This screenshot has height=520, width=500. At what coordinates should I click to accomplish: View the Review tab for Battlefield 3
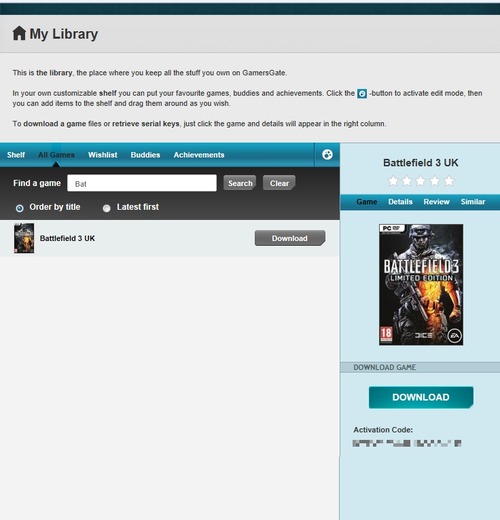tap(436, 202)
